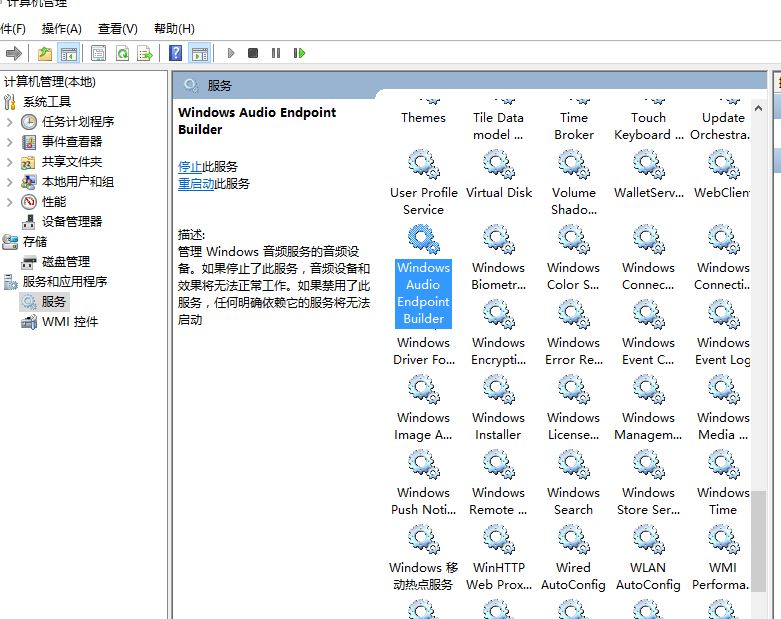
Task: Expand the 事件查看器 tree node
Action: point(9,142)
